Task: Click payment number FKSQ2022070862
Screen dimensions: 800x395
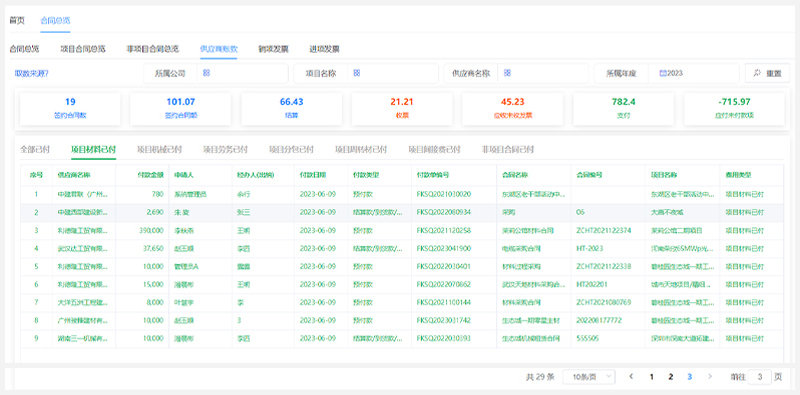Action: click(443, 284)
